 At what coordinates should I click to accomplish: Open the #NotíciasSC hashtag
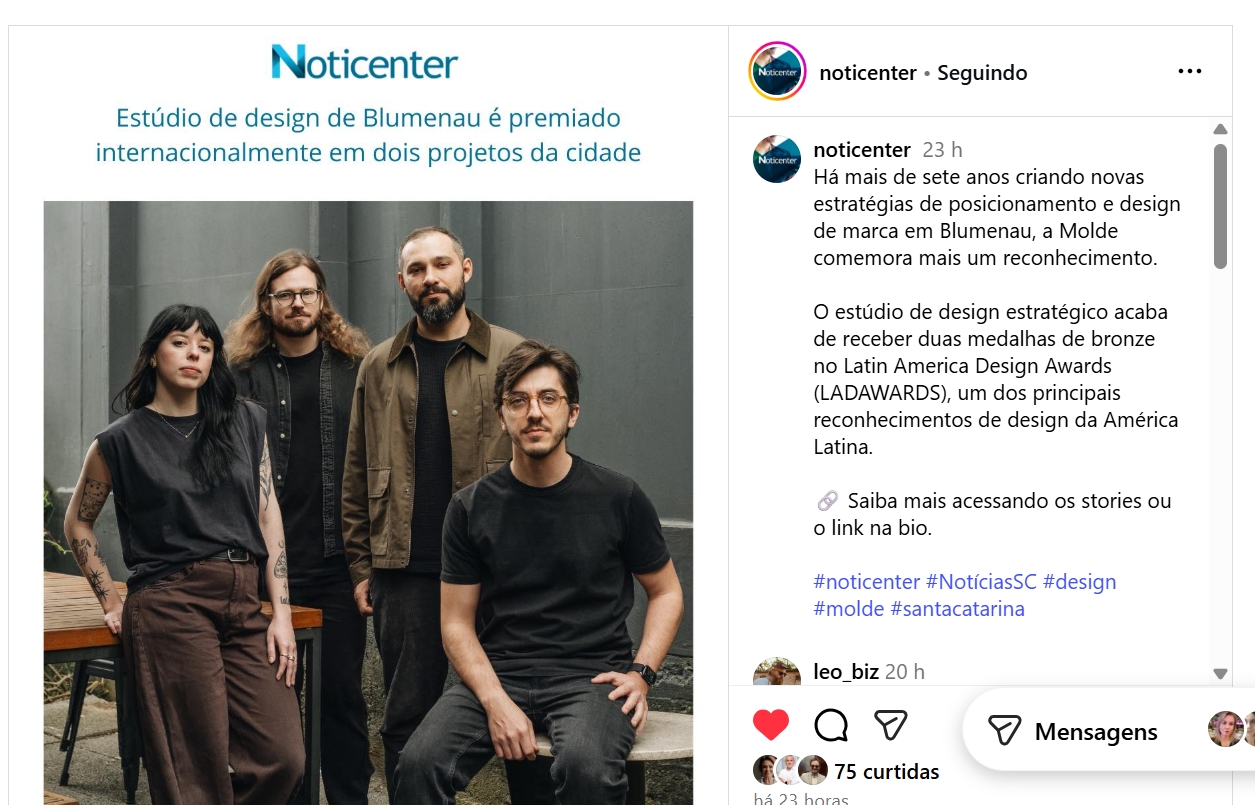pyautogui.click(x=981, y=581)
